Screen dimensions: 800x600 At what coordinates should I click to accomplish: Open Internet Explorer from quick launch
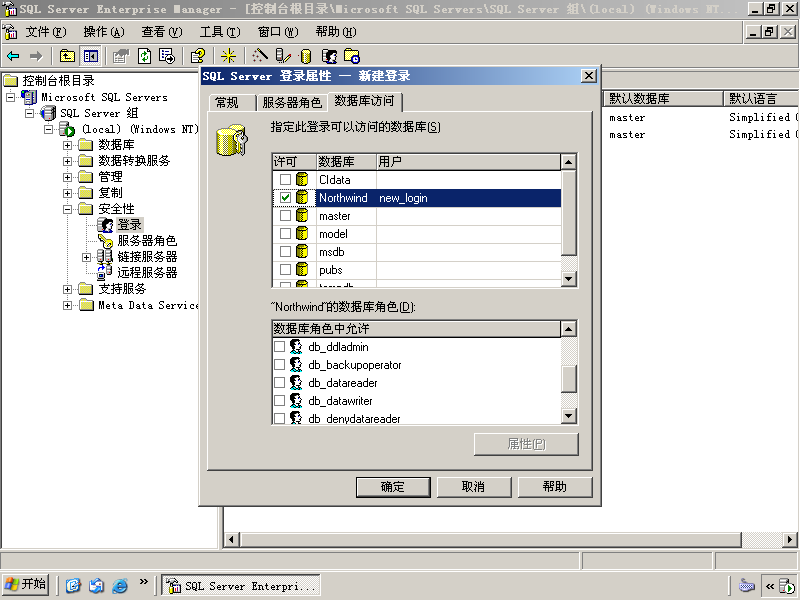point(120,585)
